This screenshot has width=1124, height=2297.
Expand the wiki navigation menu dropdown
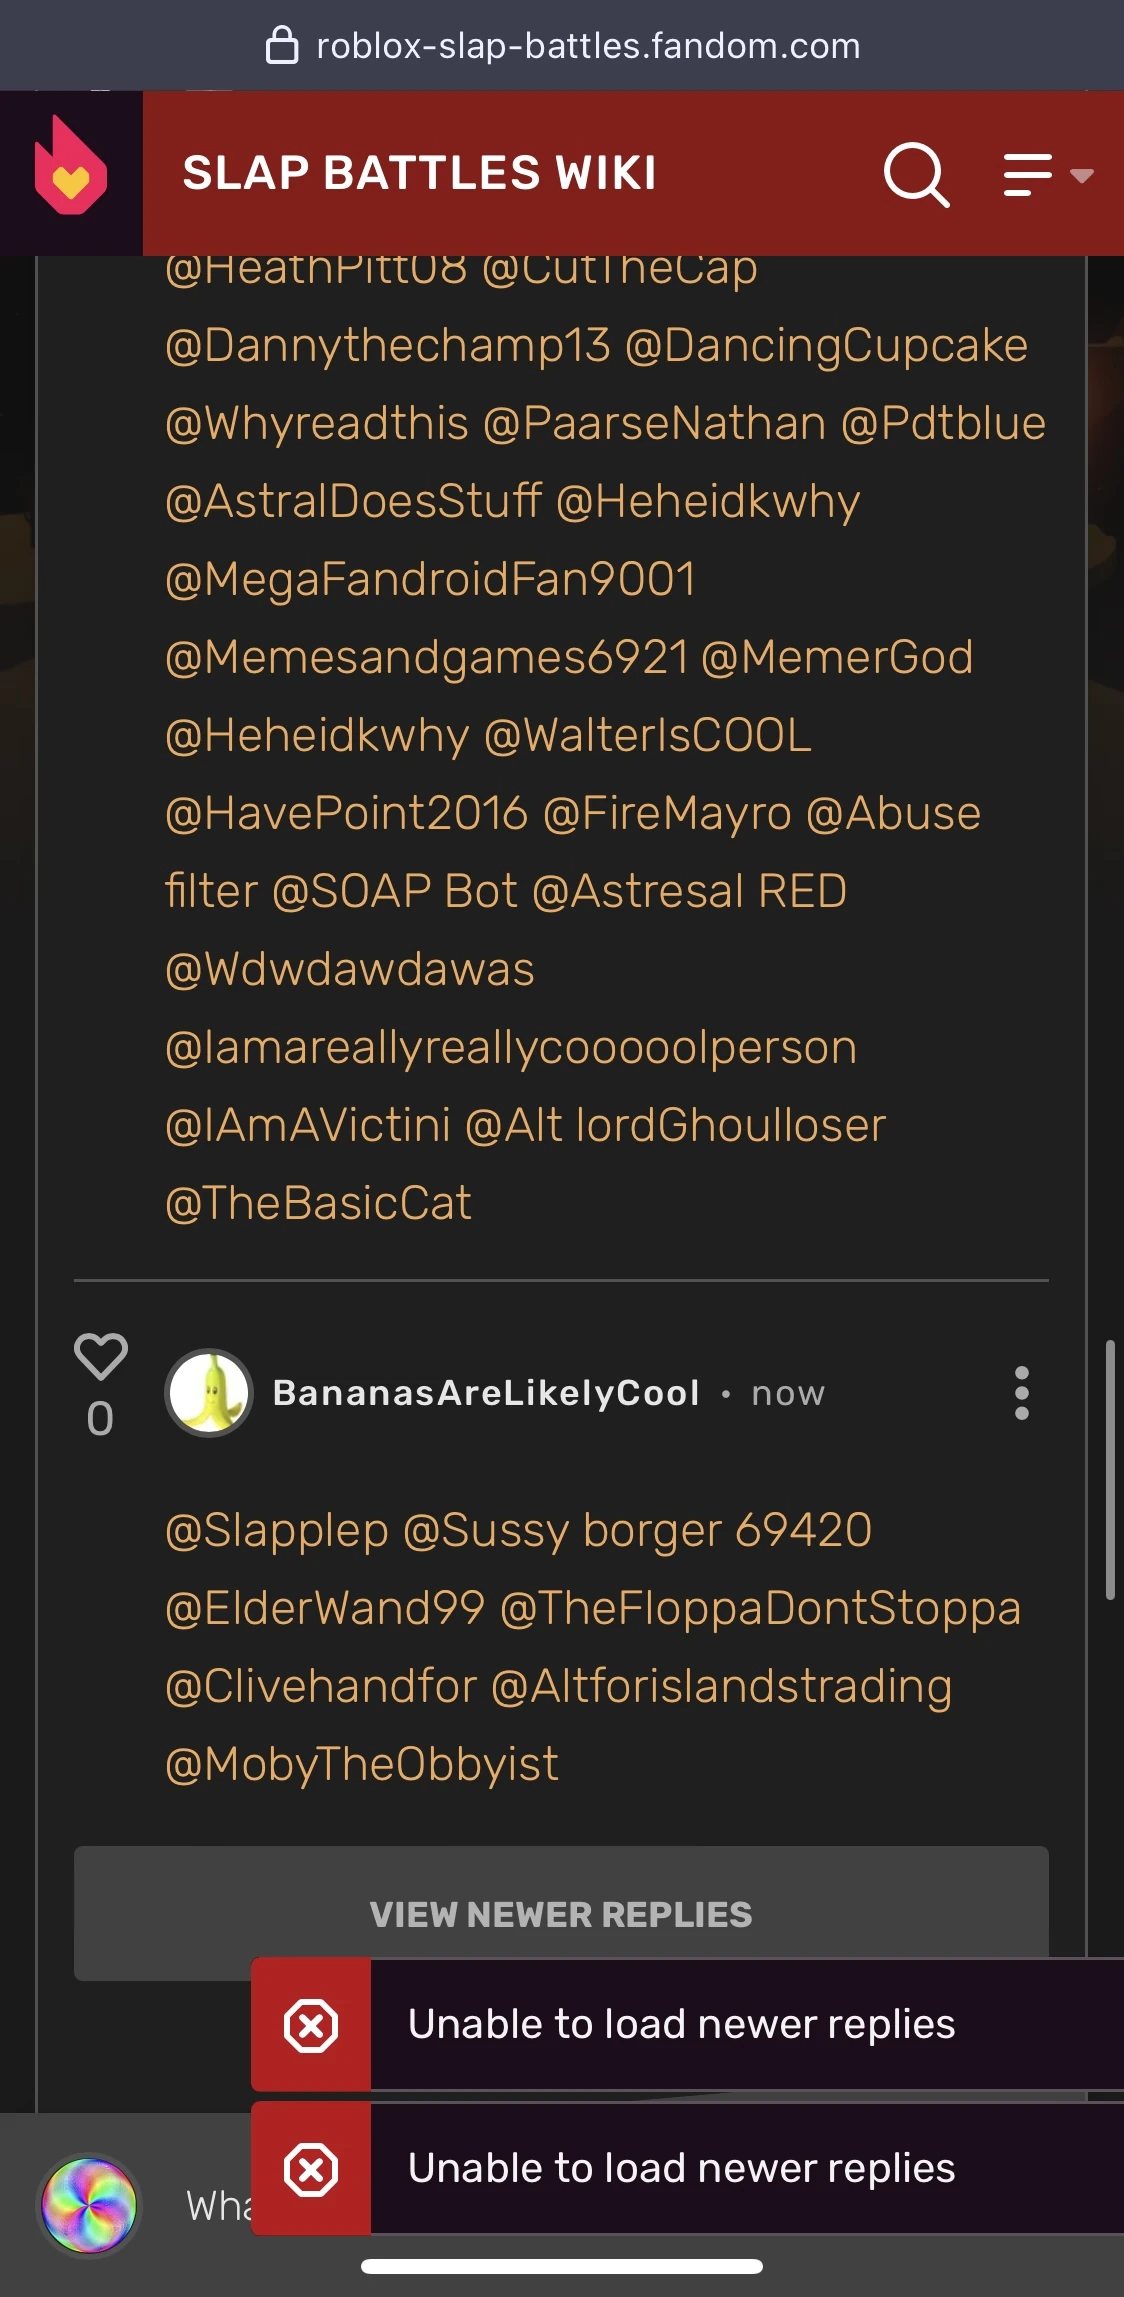[x=1048, y=175]
